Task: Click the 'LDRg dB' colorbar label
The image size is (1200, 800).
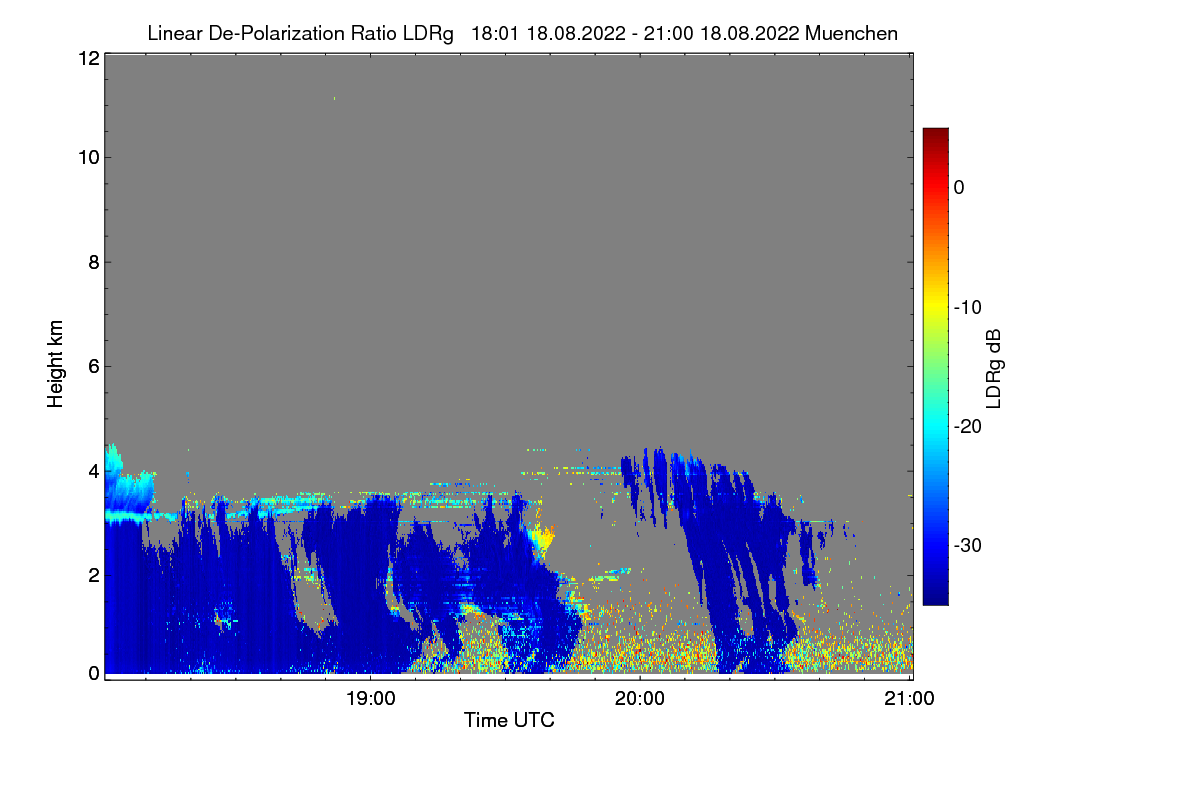Action: [x=994, y=368]
